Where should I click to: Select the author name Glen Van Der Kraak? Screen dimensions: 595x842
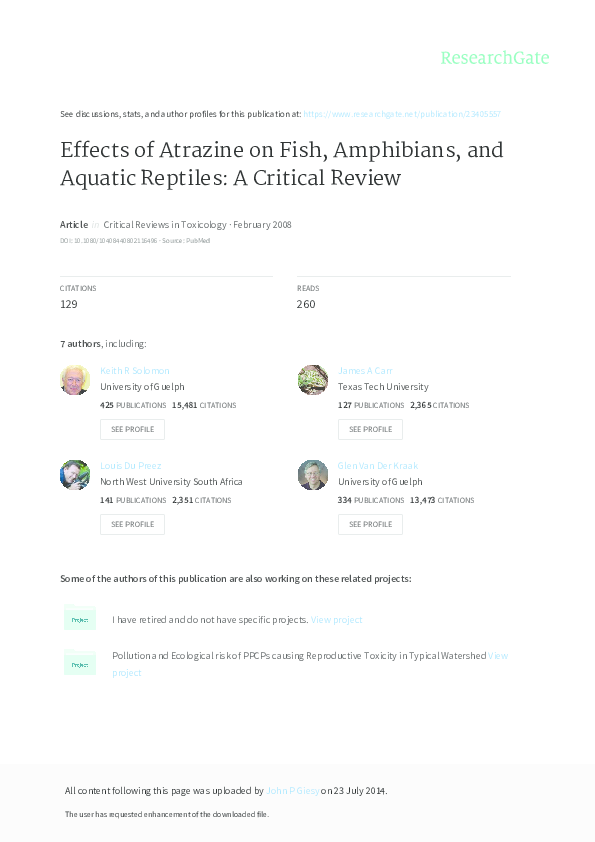click(378, 465)
